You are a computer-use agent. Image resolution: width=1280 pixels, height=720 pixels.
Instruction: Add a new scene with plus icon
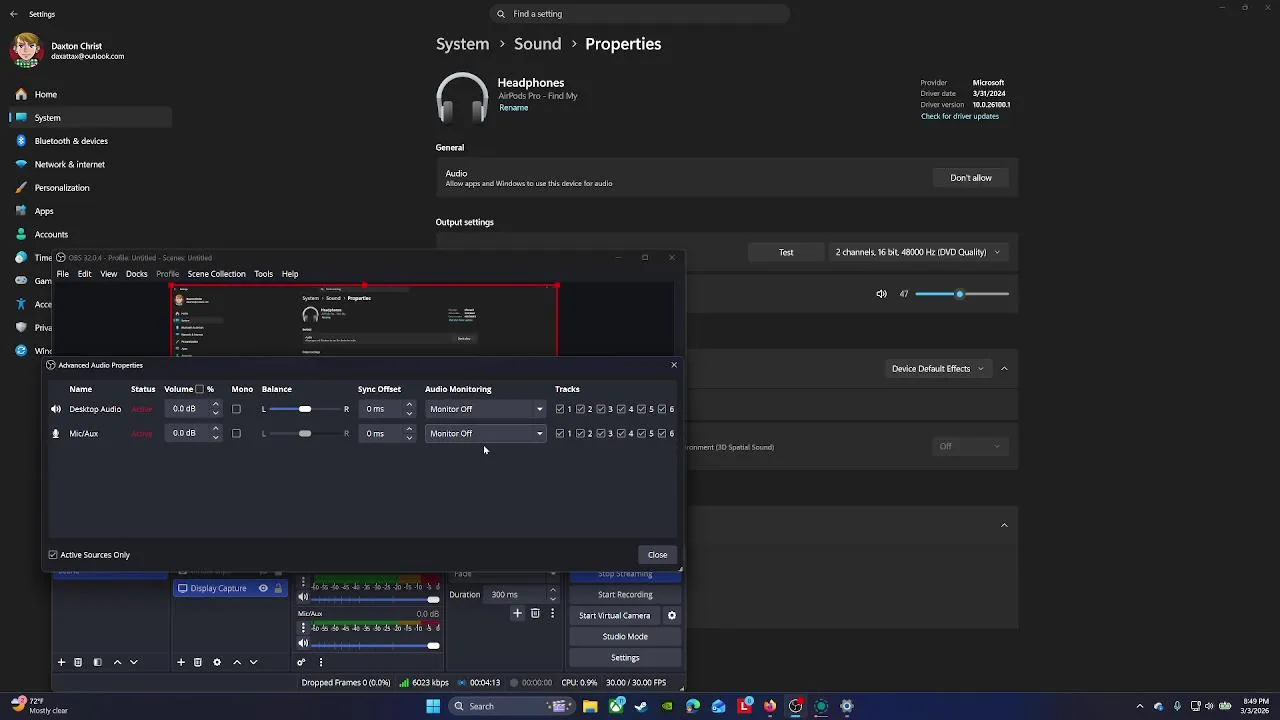61,662
